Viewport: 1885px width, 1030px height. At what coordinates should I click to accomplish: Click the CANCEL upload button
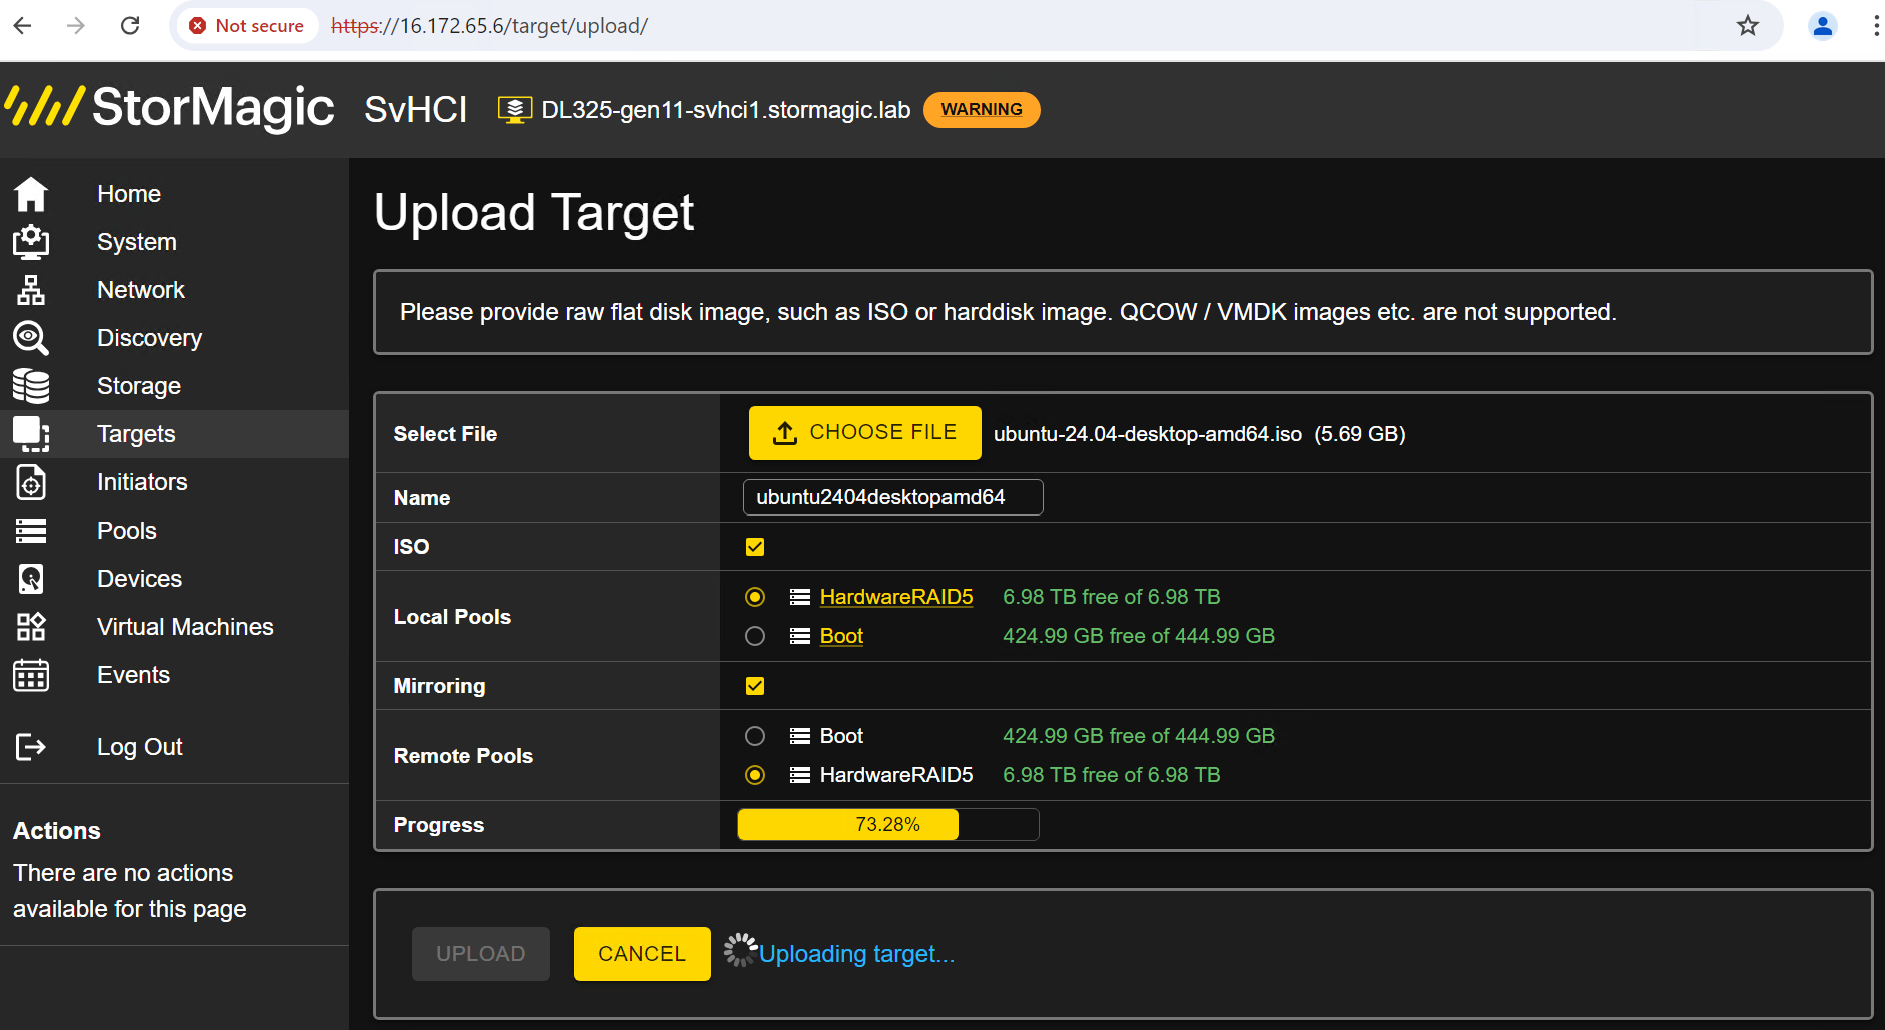(642, 954)
